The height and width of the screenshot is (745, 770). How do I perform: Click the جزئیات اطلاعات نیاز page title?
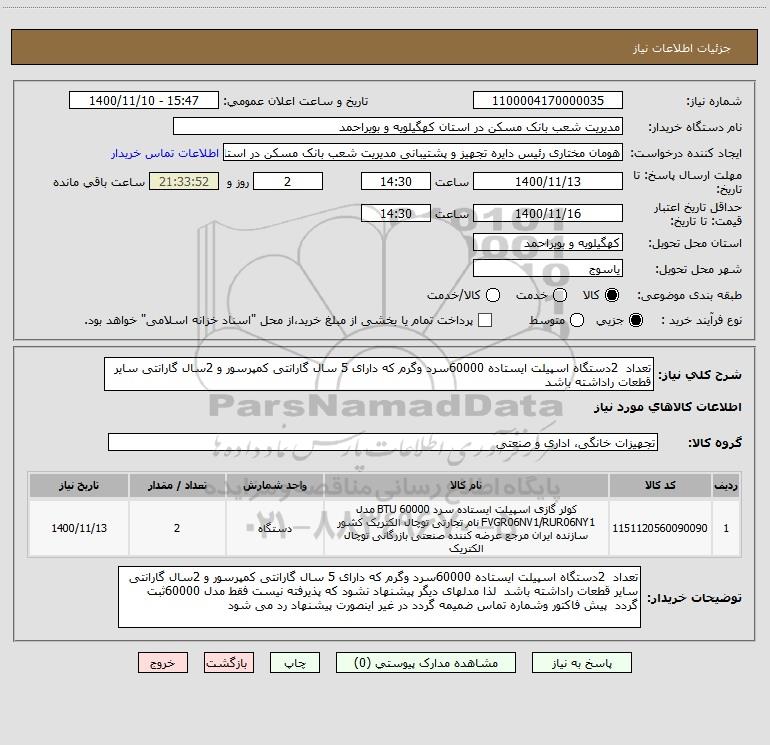click(681, 48)
